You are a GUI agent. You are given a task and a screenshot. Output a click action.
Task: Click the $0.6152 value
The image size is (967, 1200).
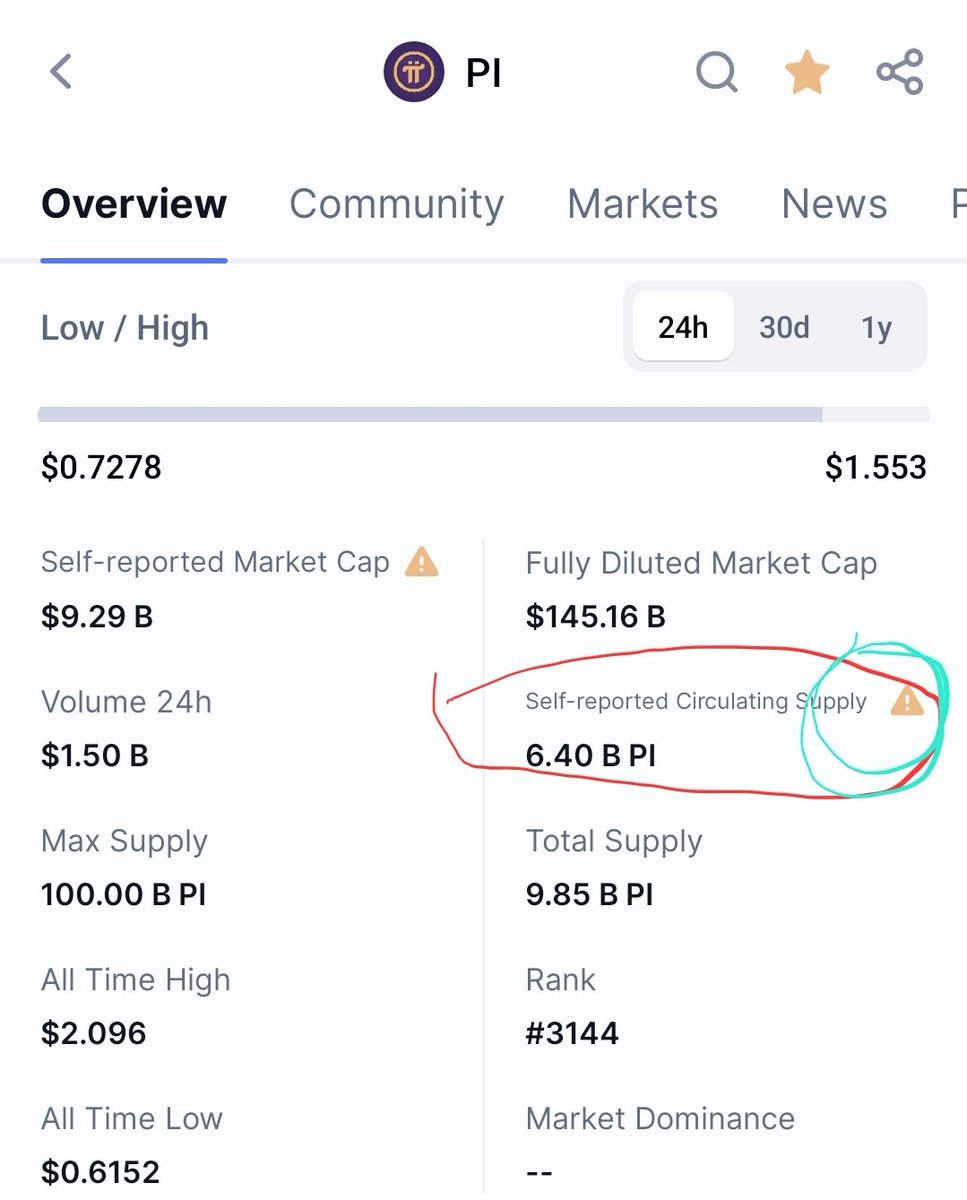(101, 1171)
